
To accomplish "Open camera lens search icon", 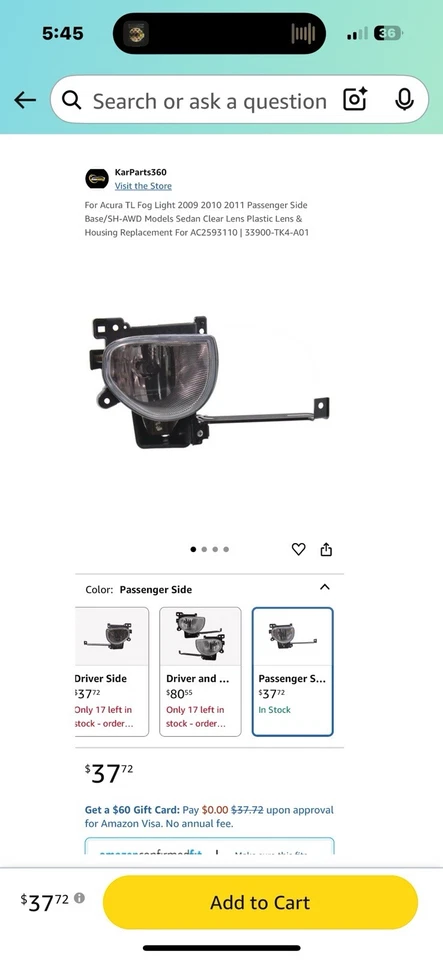I will [x=355, y=100].
